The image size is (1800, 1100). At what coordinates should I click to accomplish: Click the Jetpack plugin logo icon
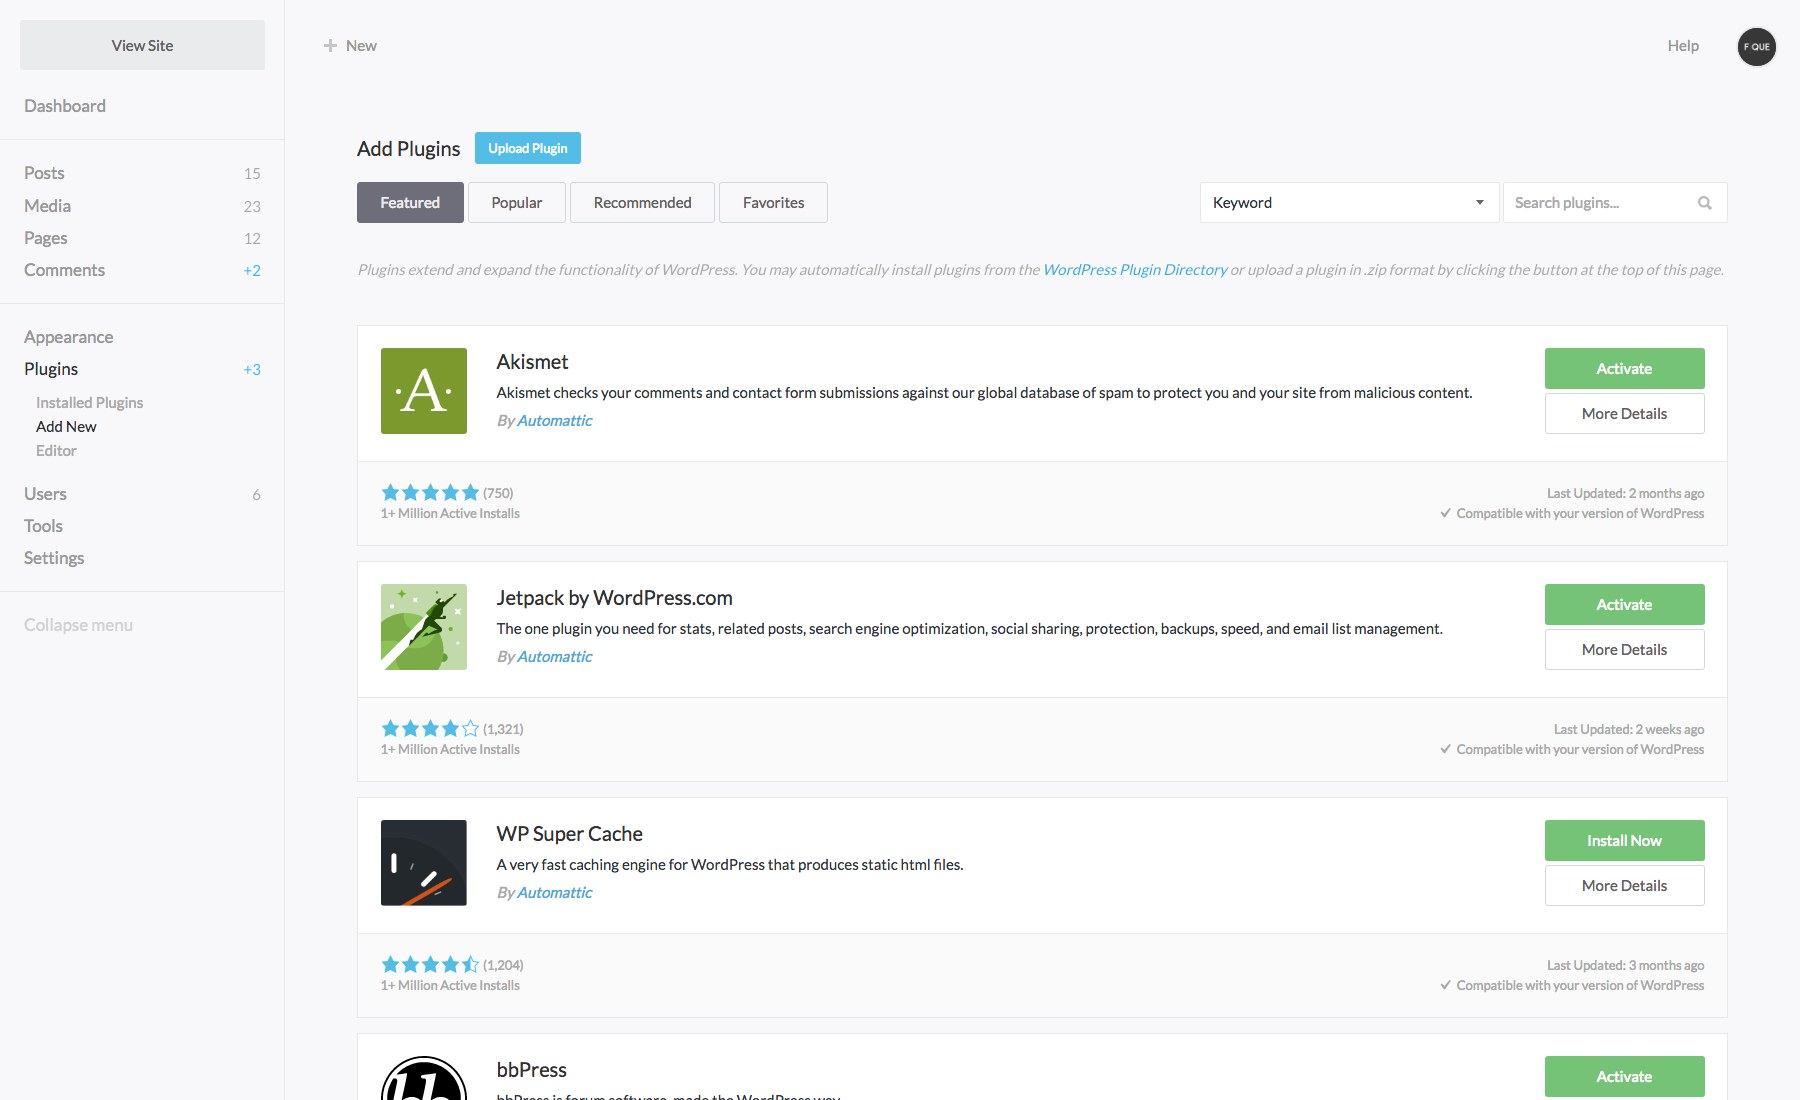tap(423, 627)
